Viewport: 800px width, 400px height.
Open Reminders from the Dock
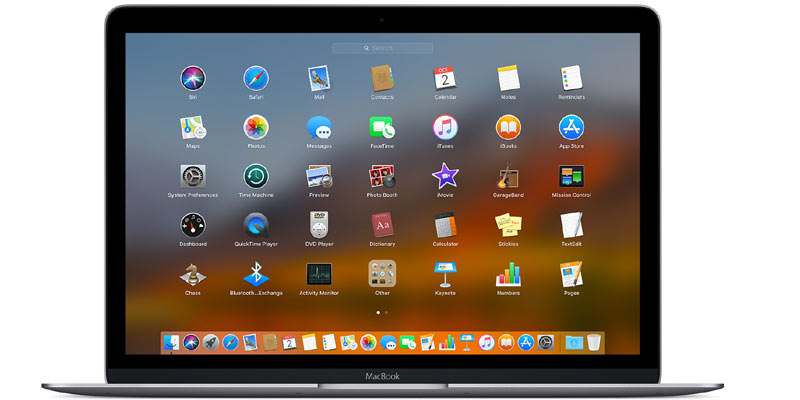(x=329, y=342)
